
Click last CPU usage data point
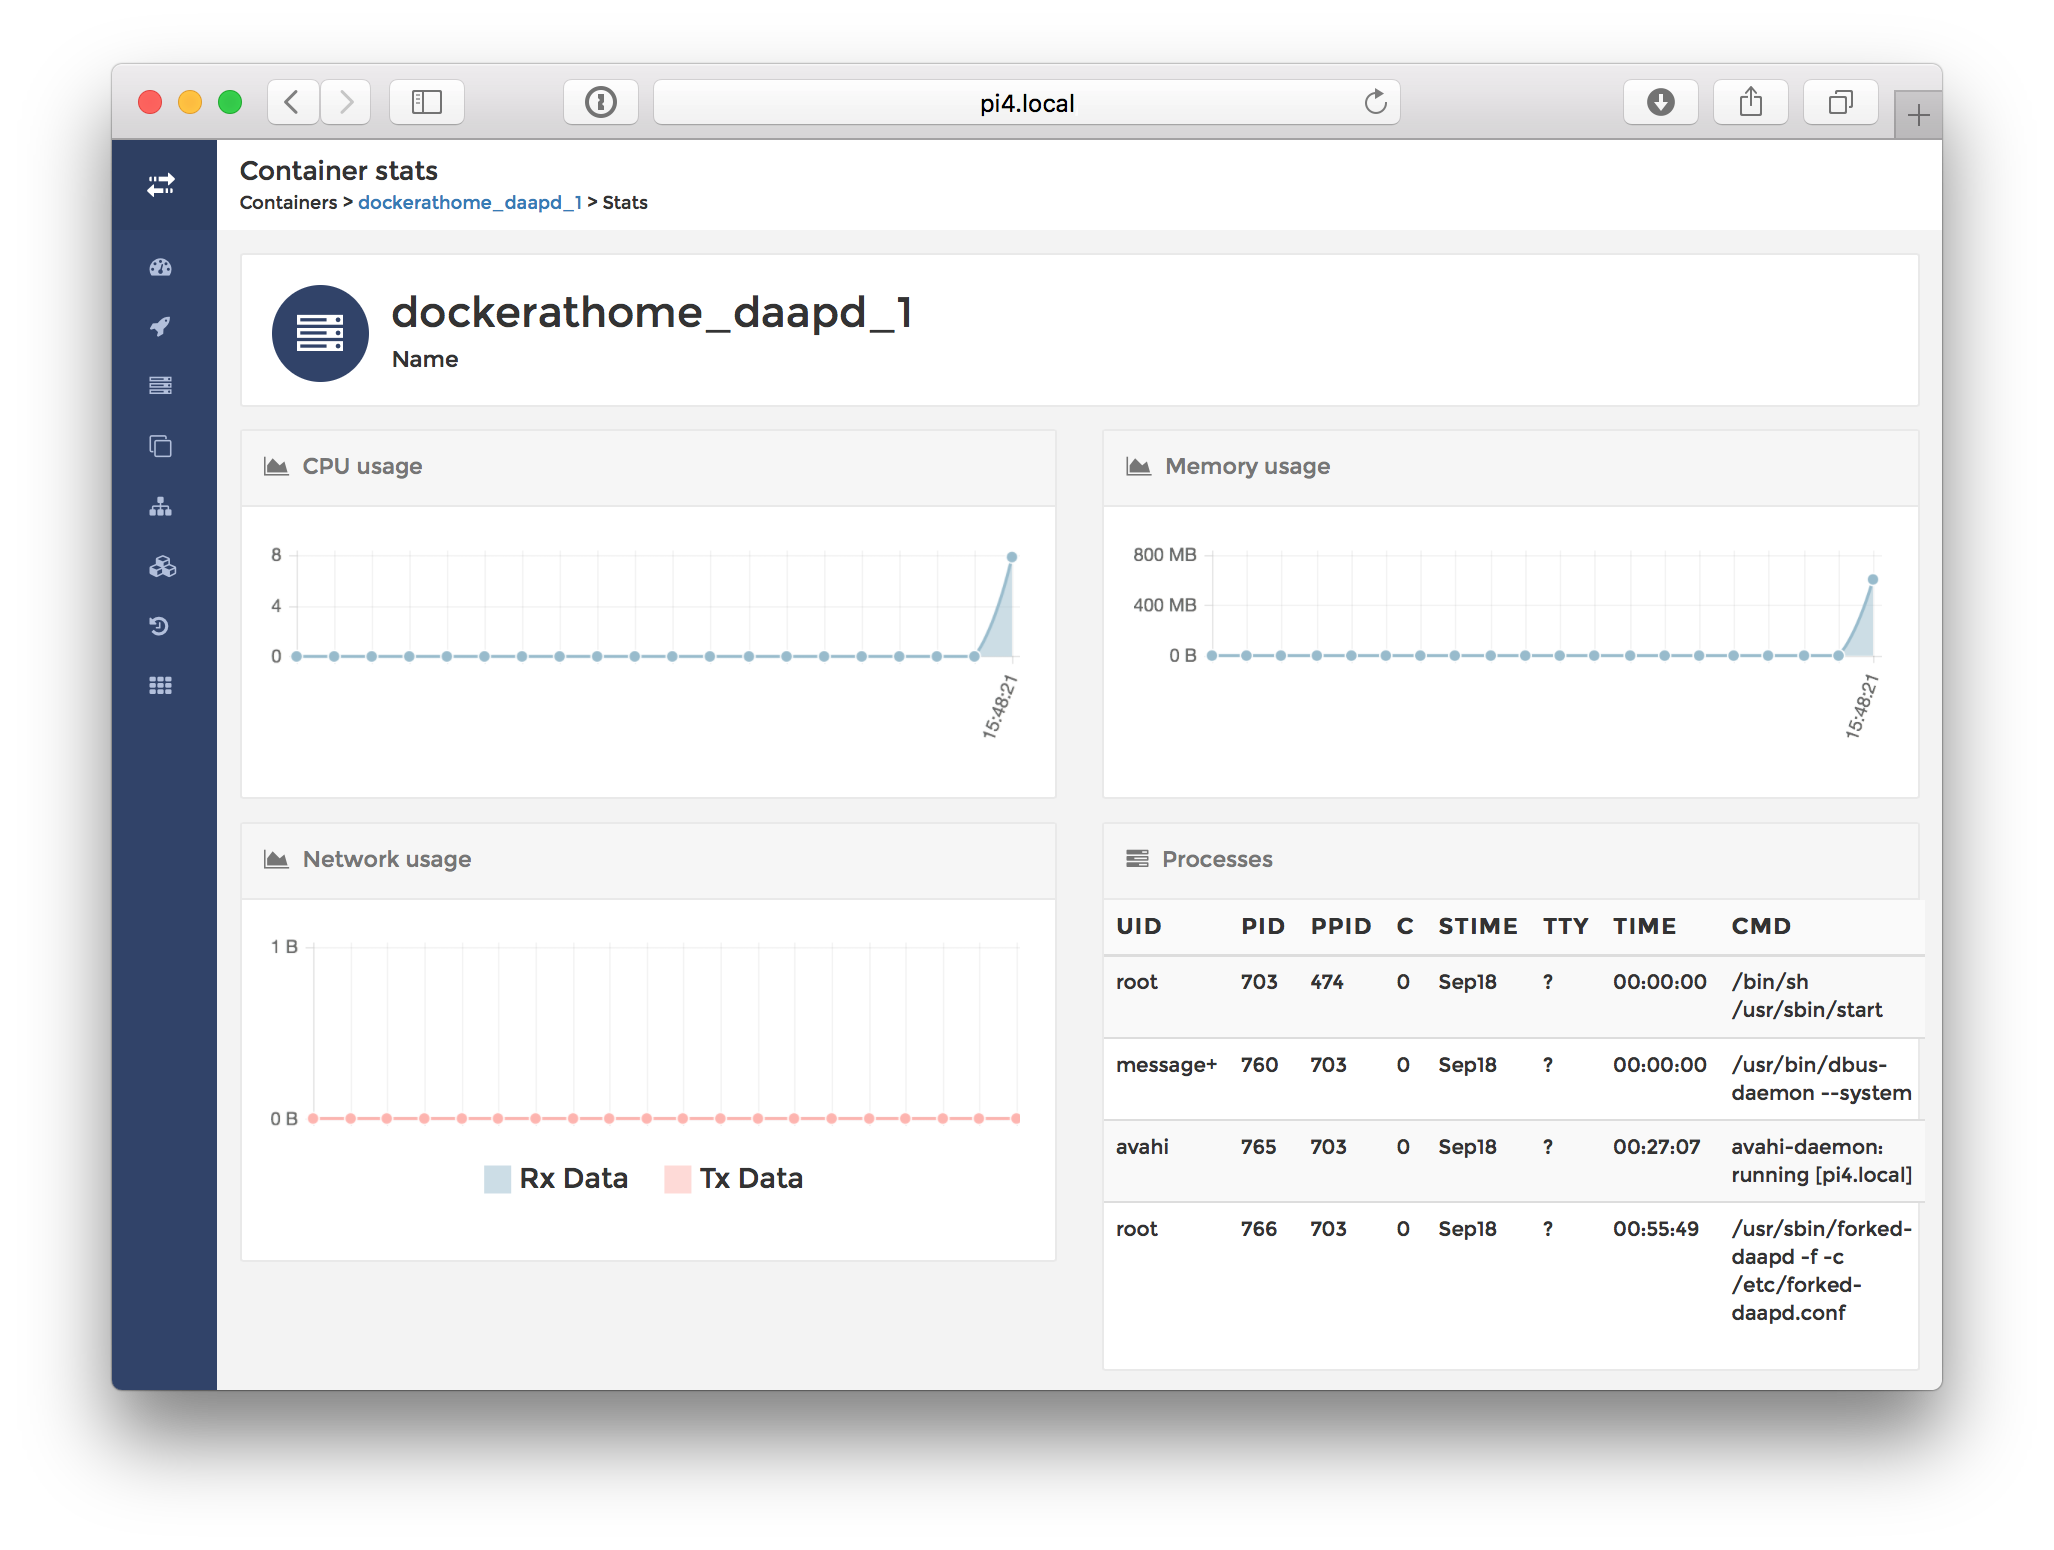[1012, 557]
